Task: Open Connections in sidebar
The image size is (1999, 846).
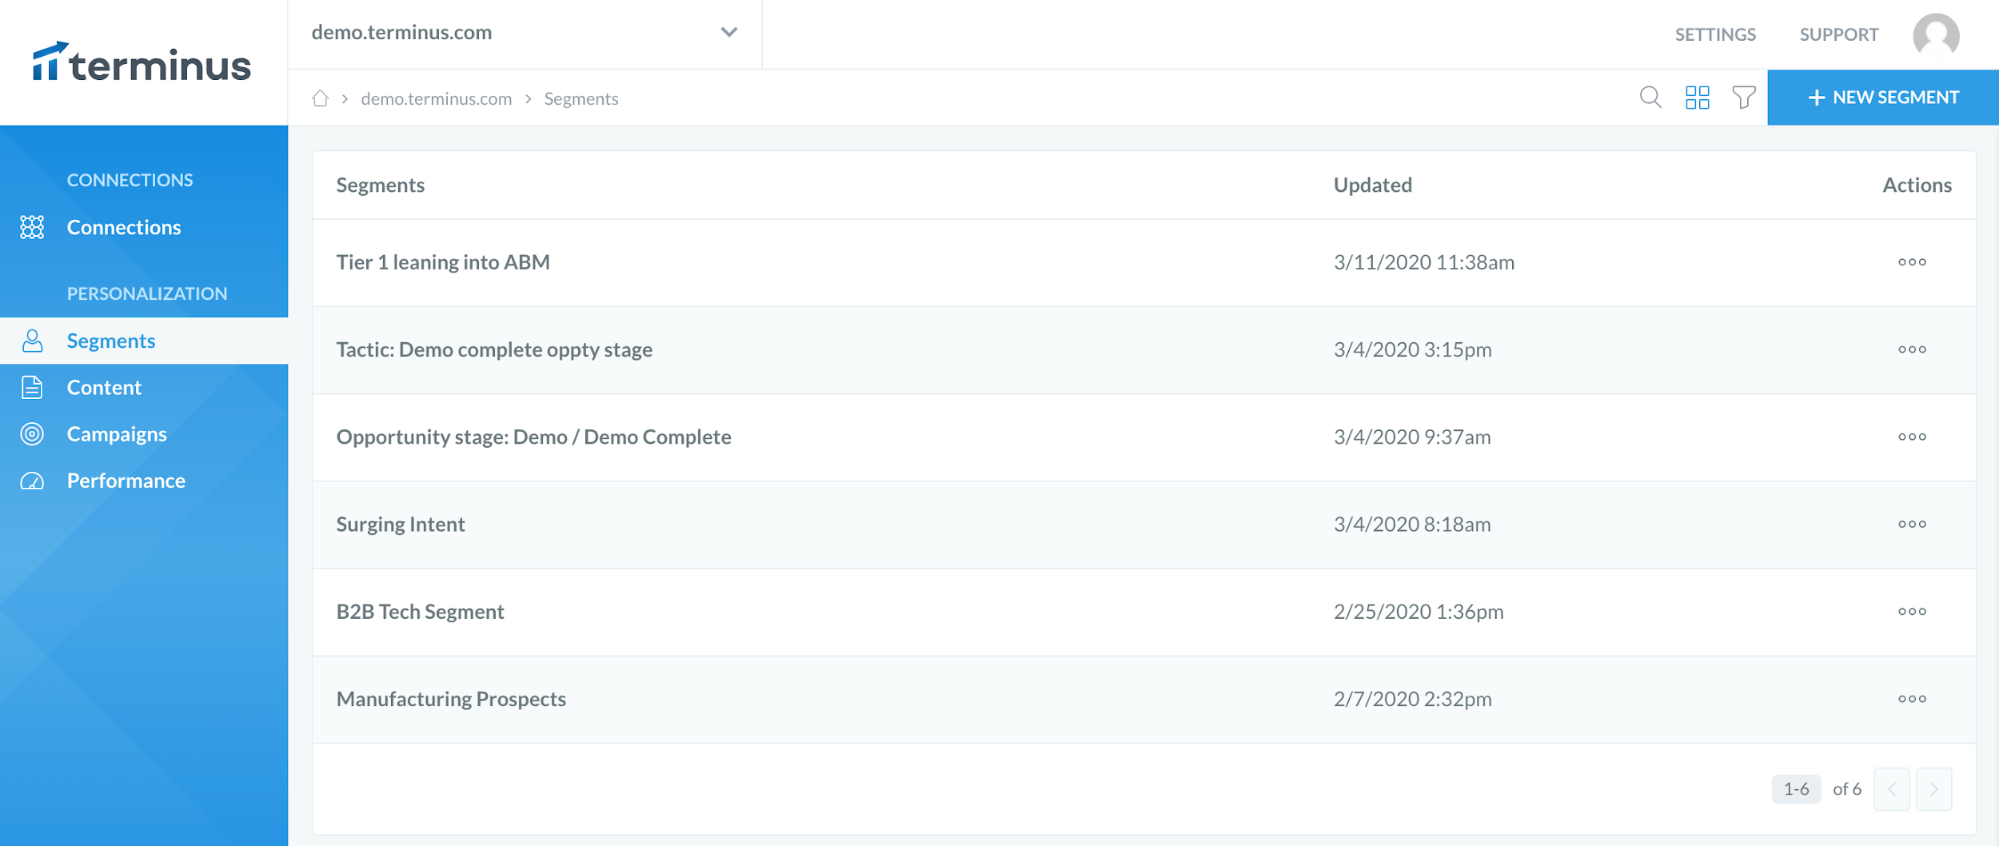Action: point(124,227)
